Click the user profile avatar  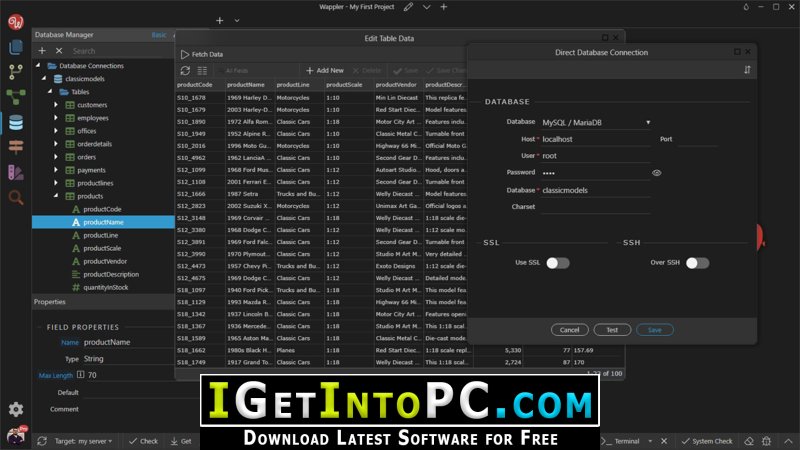16,436
